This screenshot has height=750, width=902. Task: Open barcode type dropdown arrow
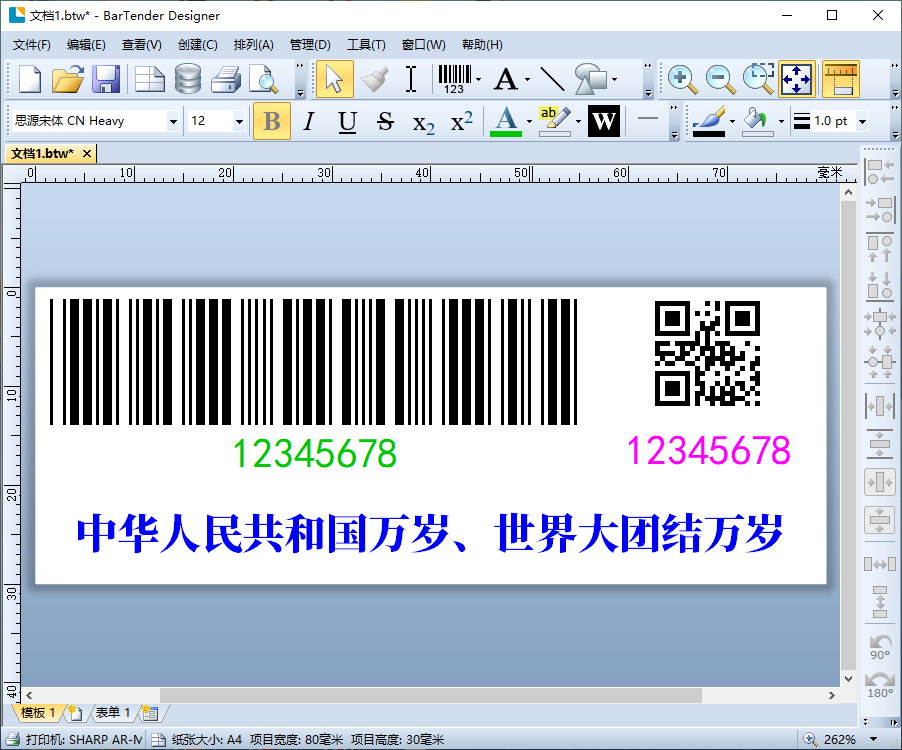(478, 79)
